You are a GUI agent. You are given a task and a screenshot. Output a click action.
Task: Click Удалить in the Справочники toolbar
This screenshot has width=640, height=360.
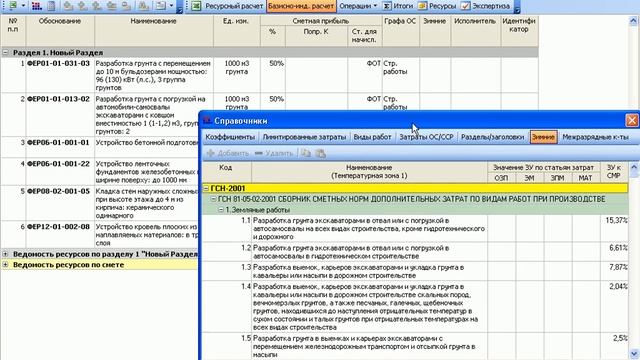coord(274,153)
